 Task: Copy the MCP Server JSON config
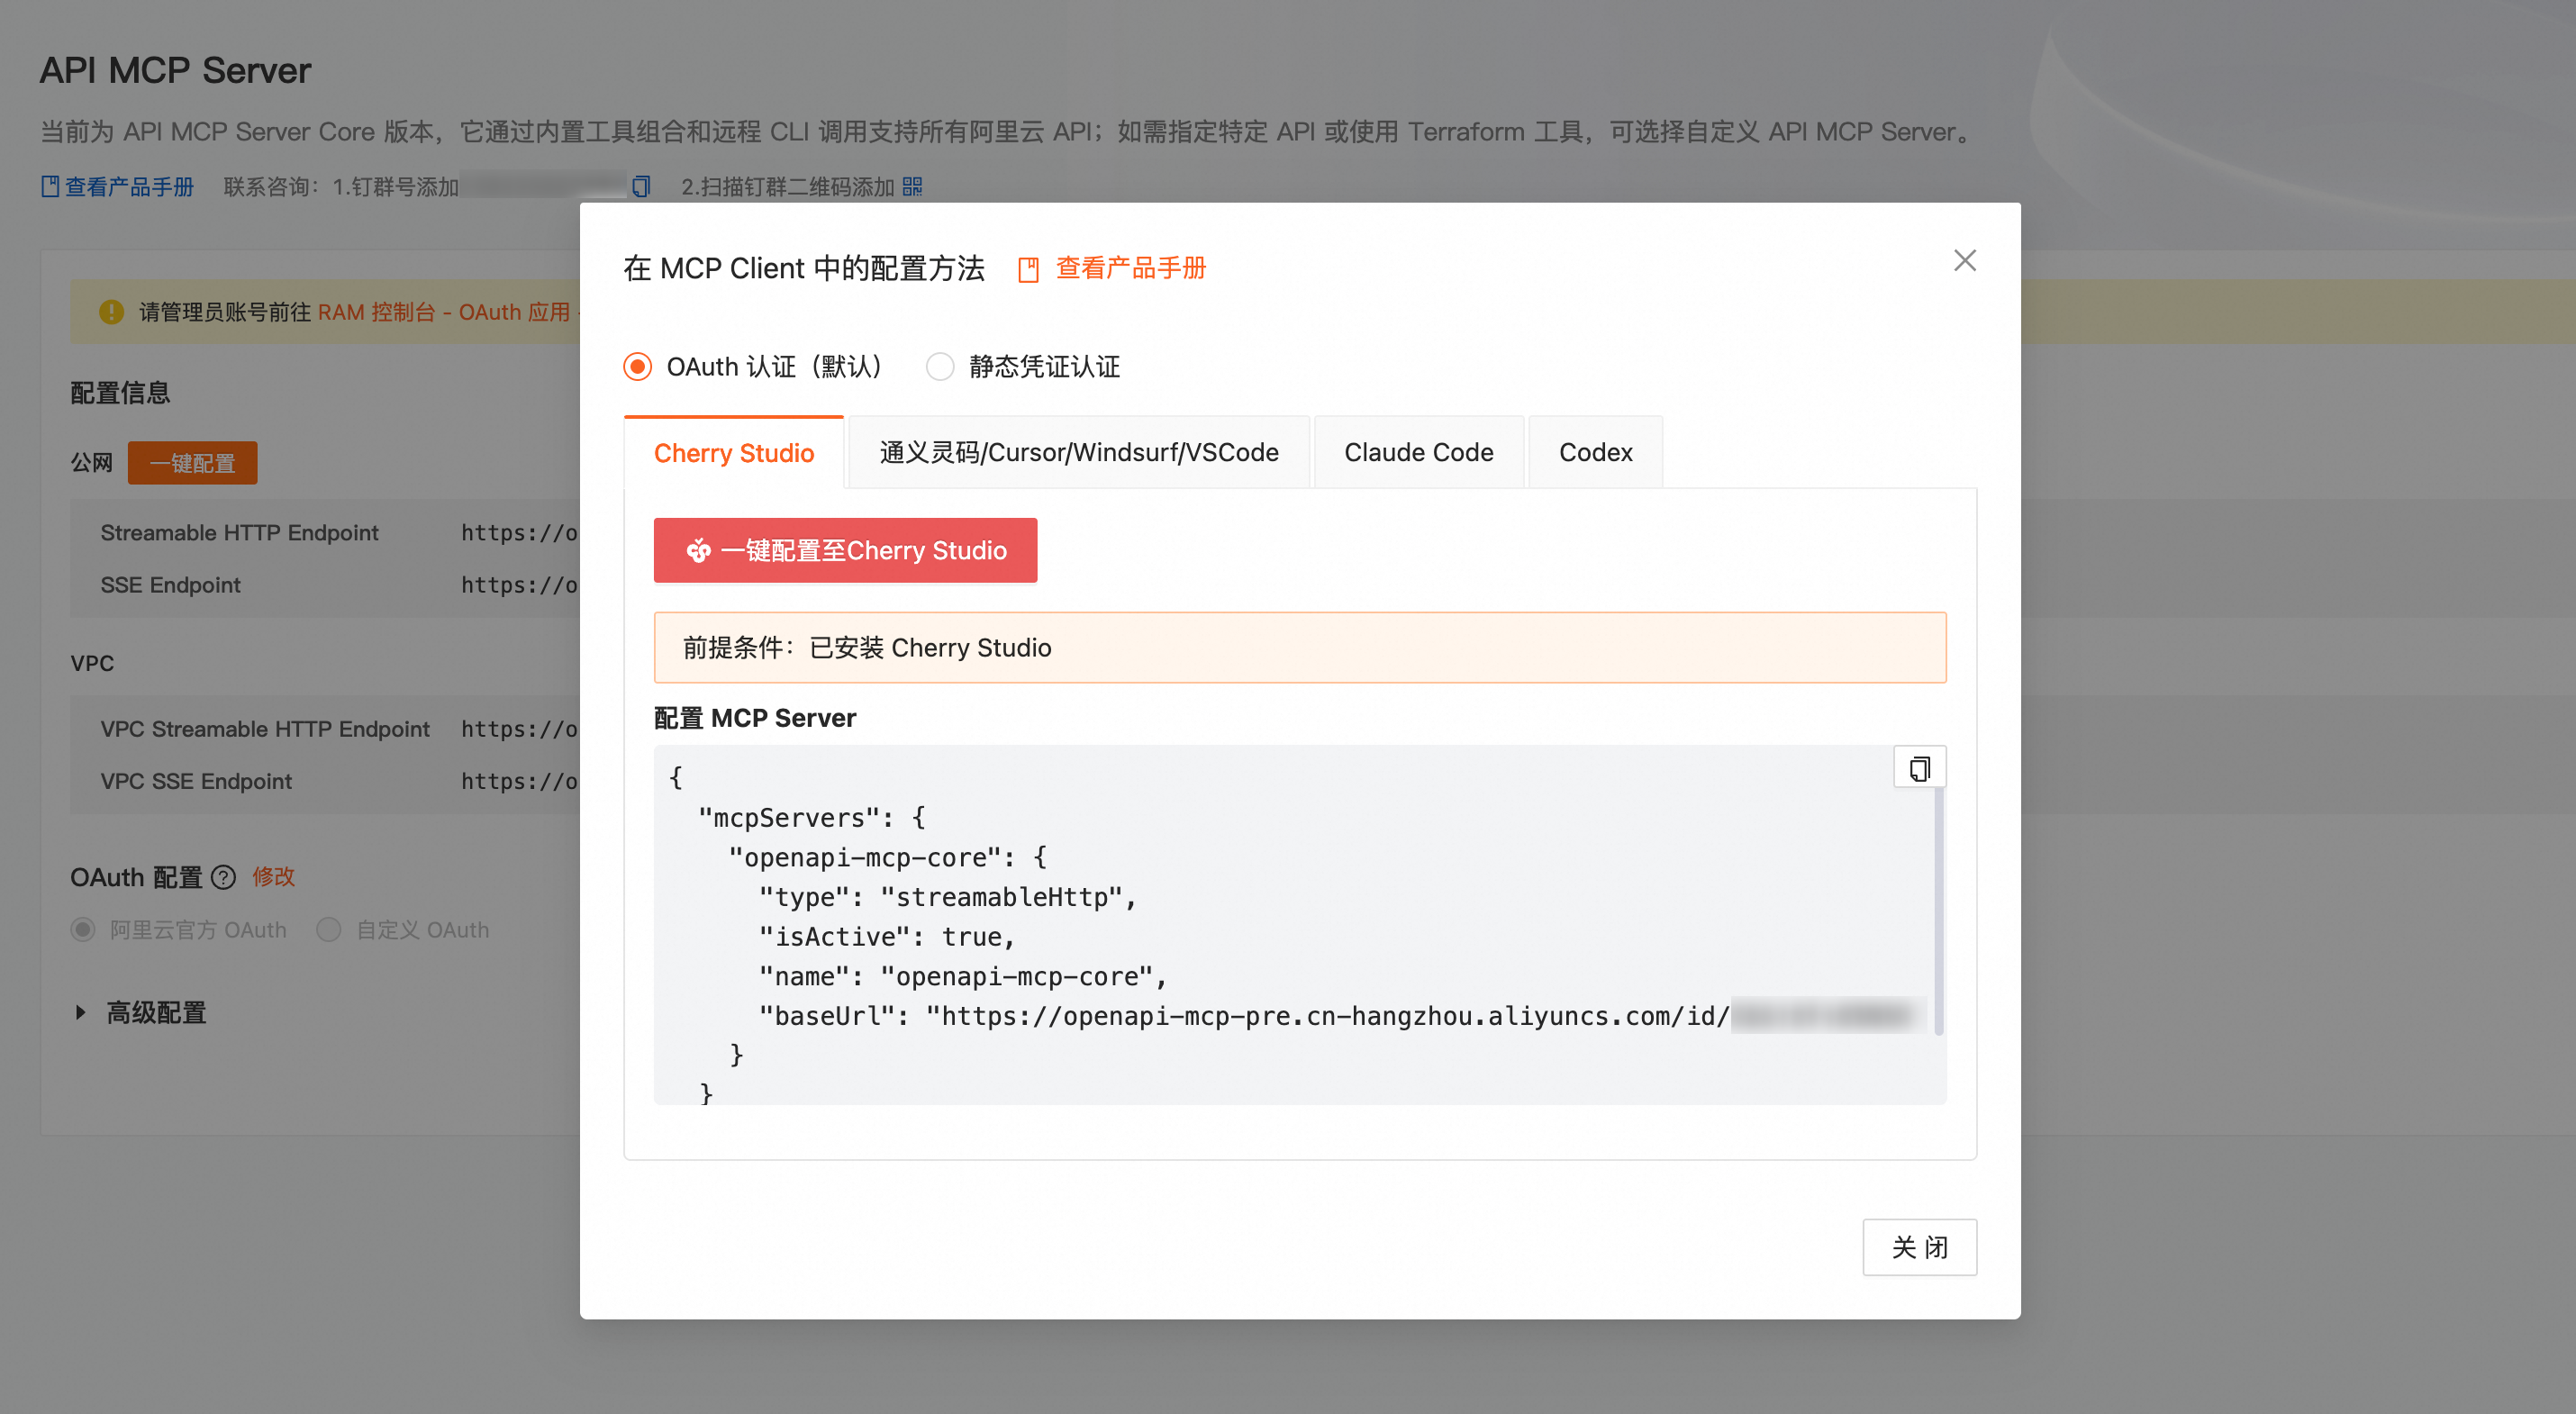tap(1919, 768)
